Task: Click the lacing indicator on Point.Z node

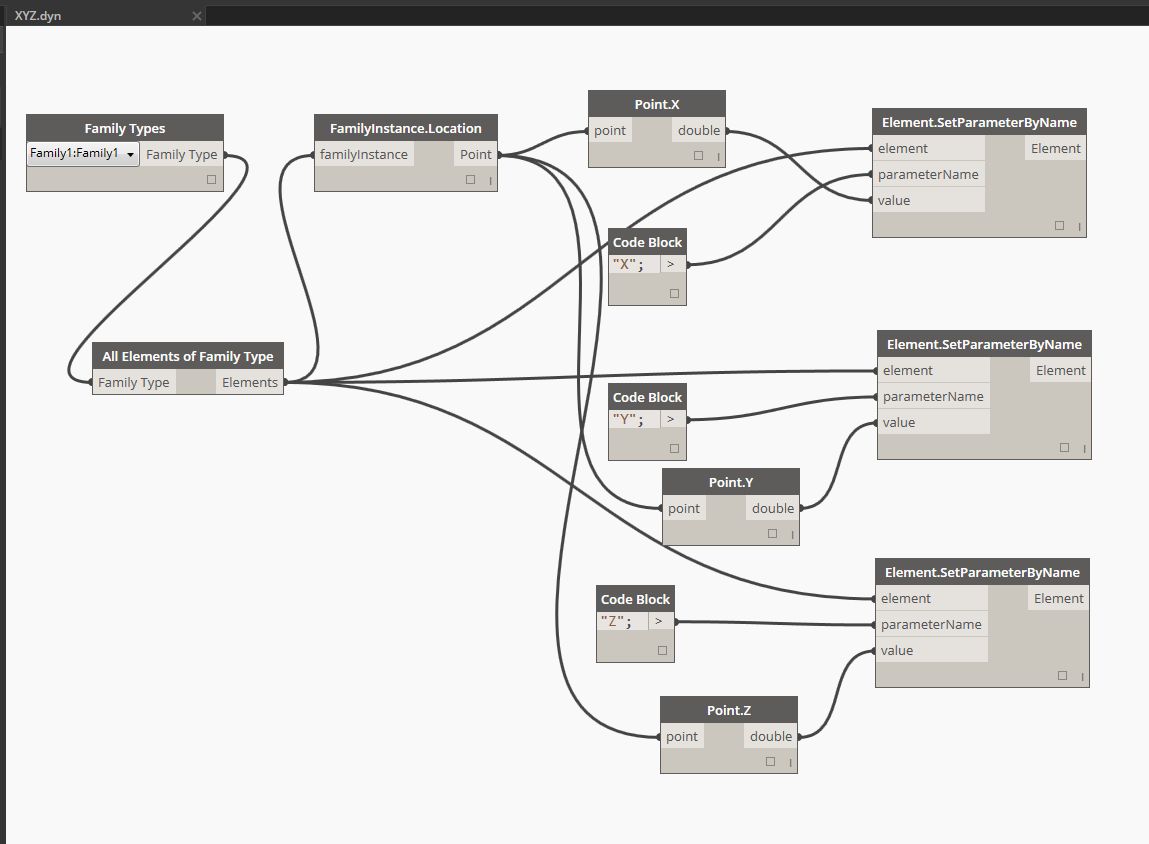Action: 791,763
